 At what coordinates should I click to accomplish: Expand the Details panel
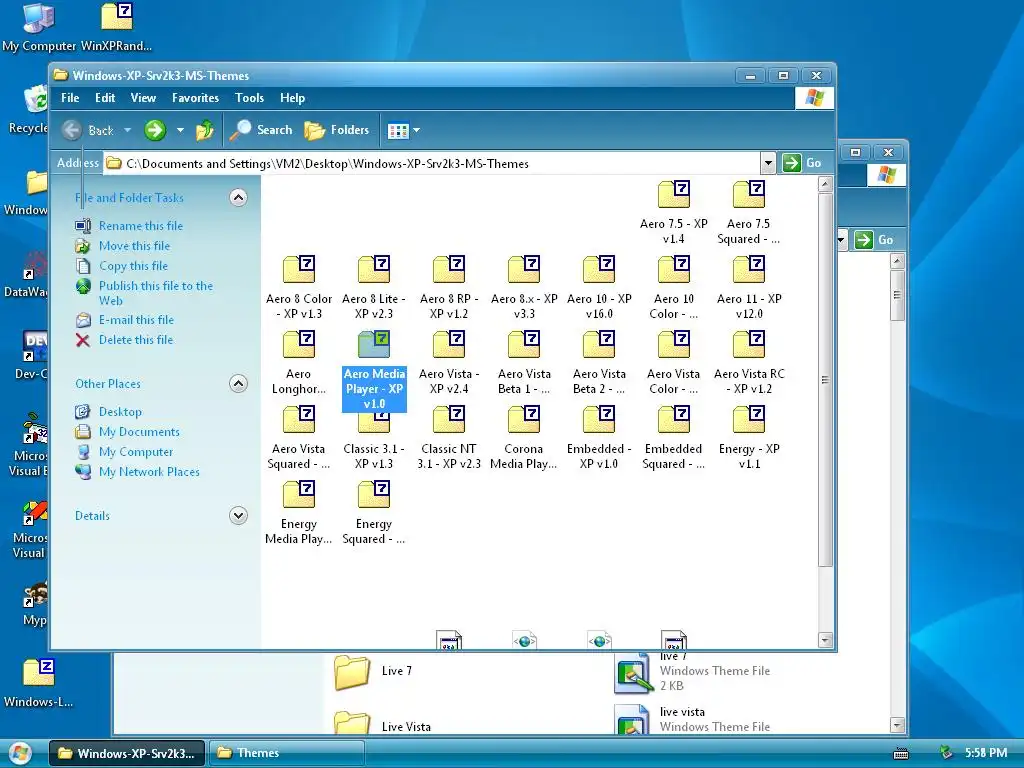coord(238,515)
